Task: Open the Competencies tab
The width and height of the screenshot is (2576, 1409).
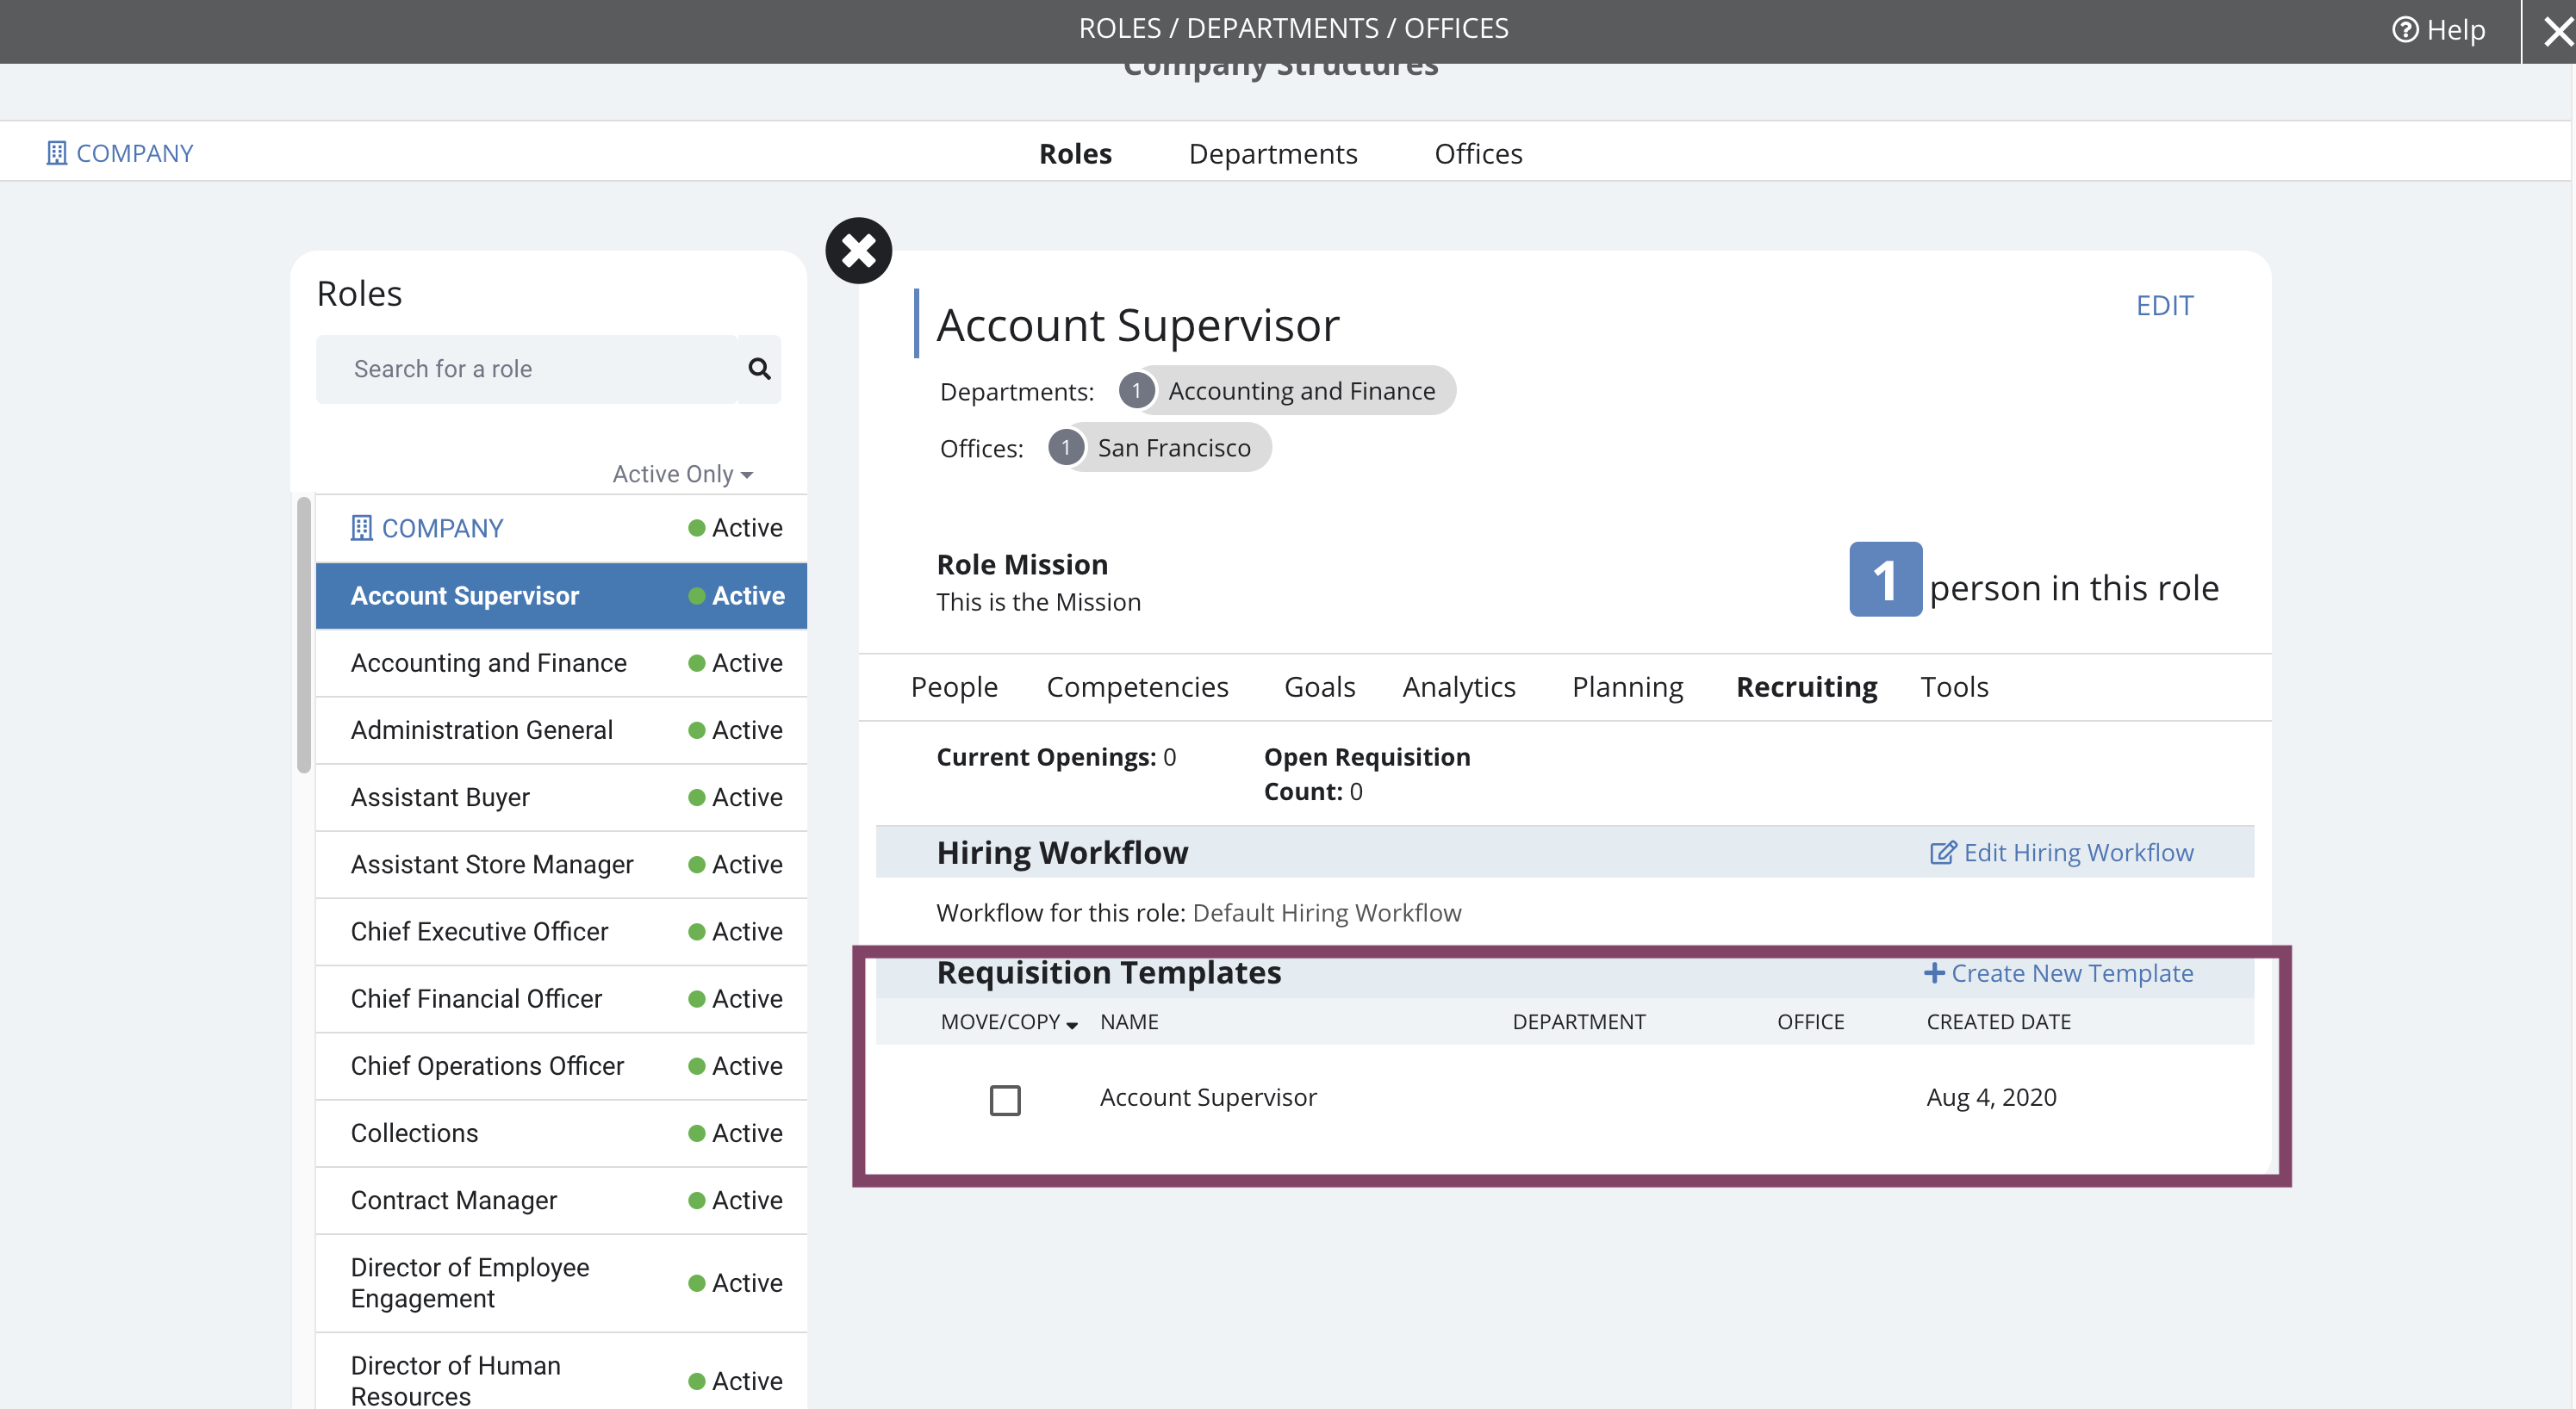Action: point(1137,687)
